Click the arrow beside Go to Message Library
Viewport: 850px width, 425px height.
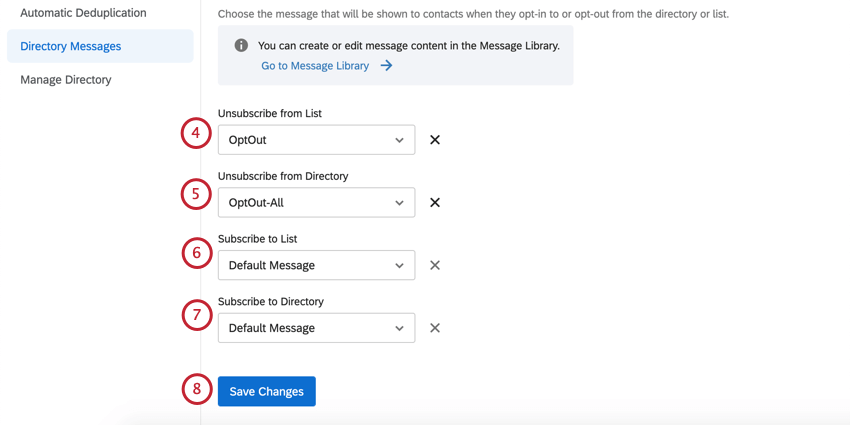pos(386,66)
